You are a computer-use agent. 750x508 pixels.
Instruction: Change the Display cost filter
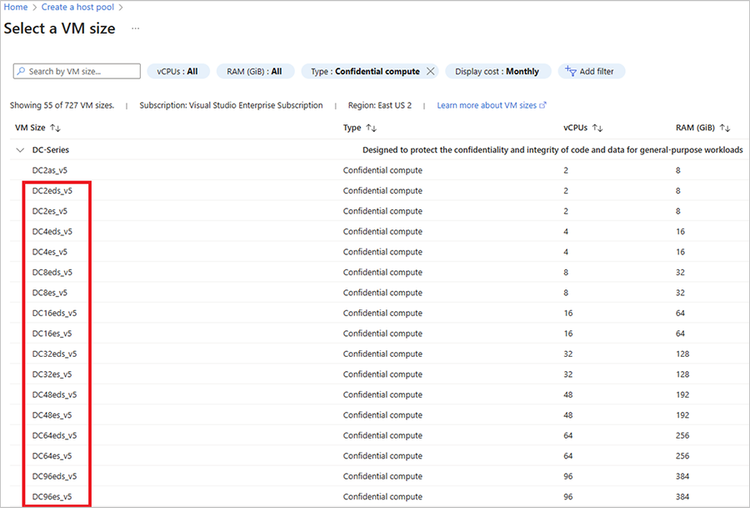coord(496,72)
